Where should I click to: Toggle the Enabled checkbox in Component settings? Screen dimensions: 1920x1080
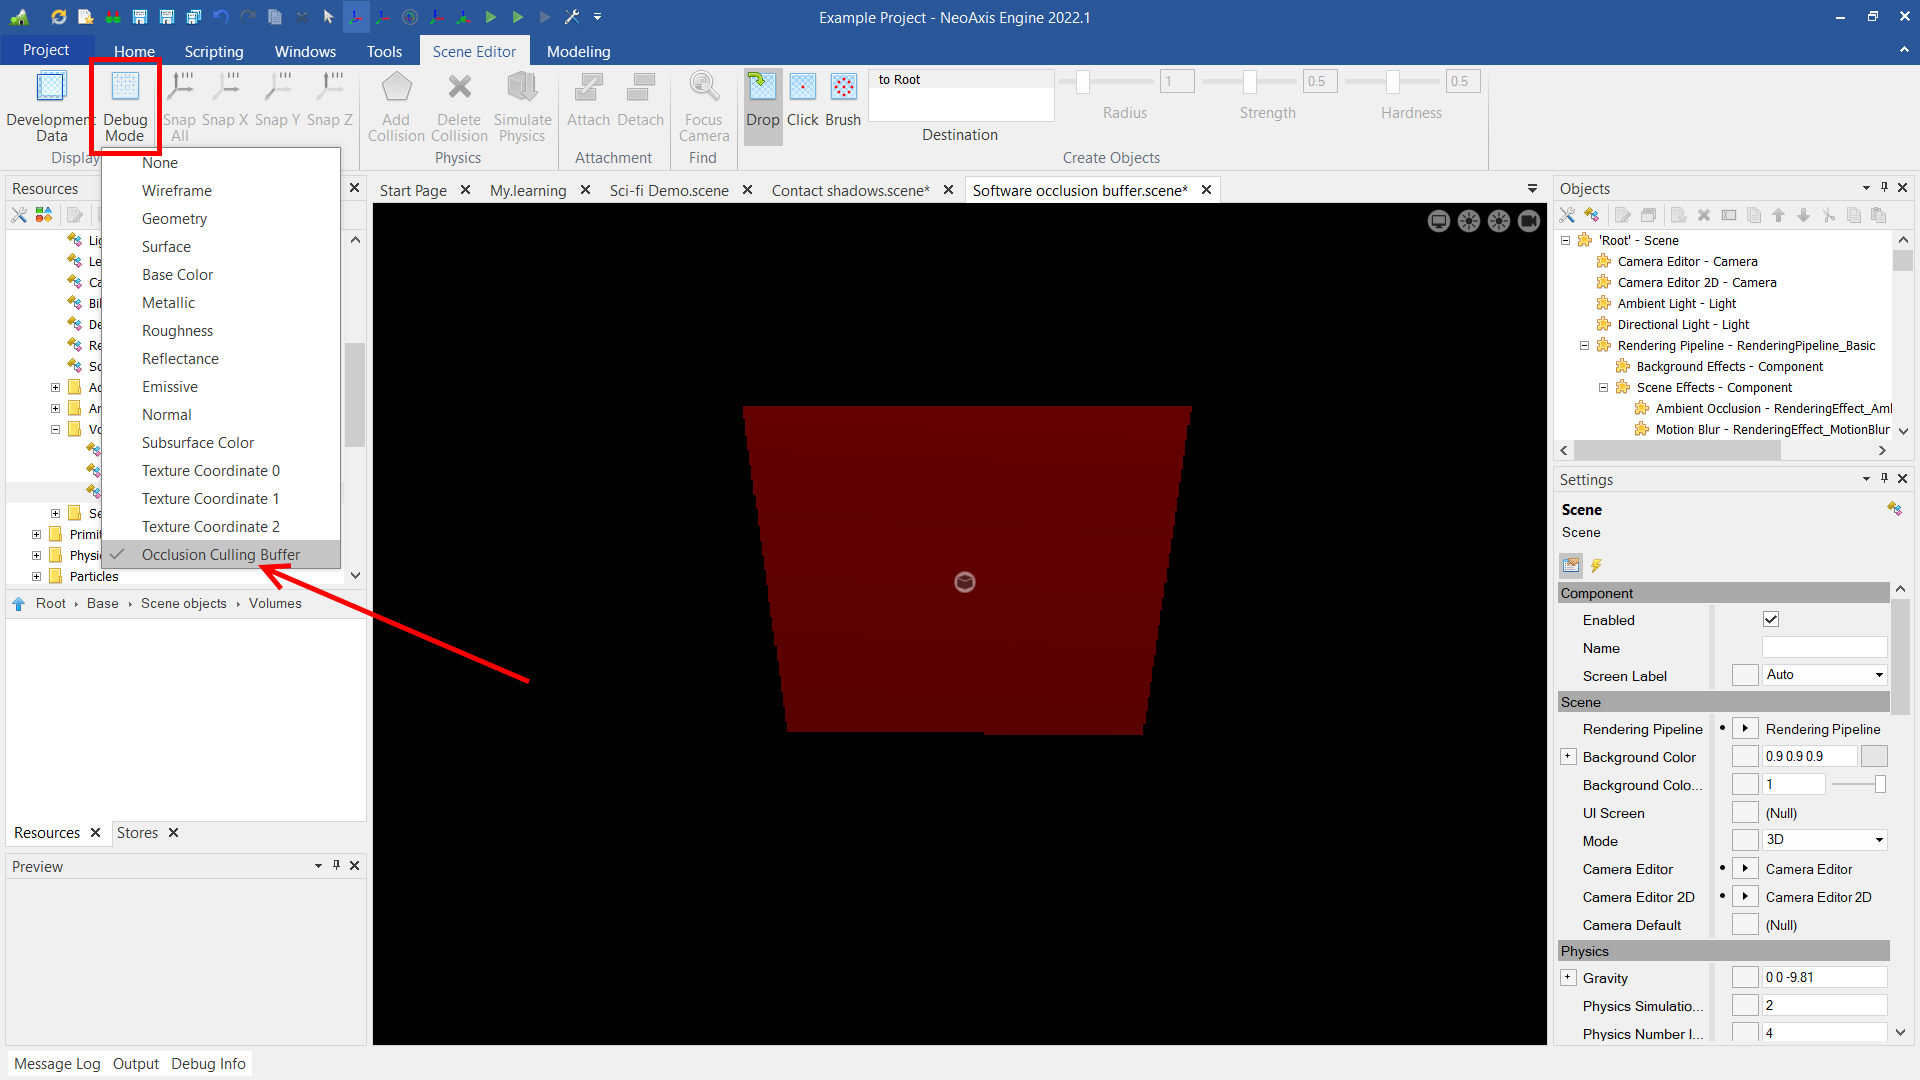(x=1771, y=619)
